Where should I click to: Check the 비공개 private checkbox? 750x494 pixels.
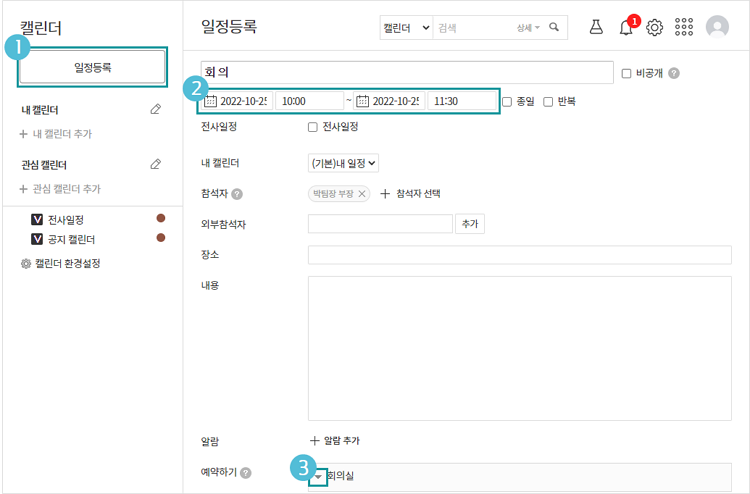click(626, 74)
